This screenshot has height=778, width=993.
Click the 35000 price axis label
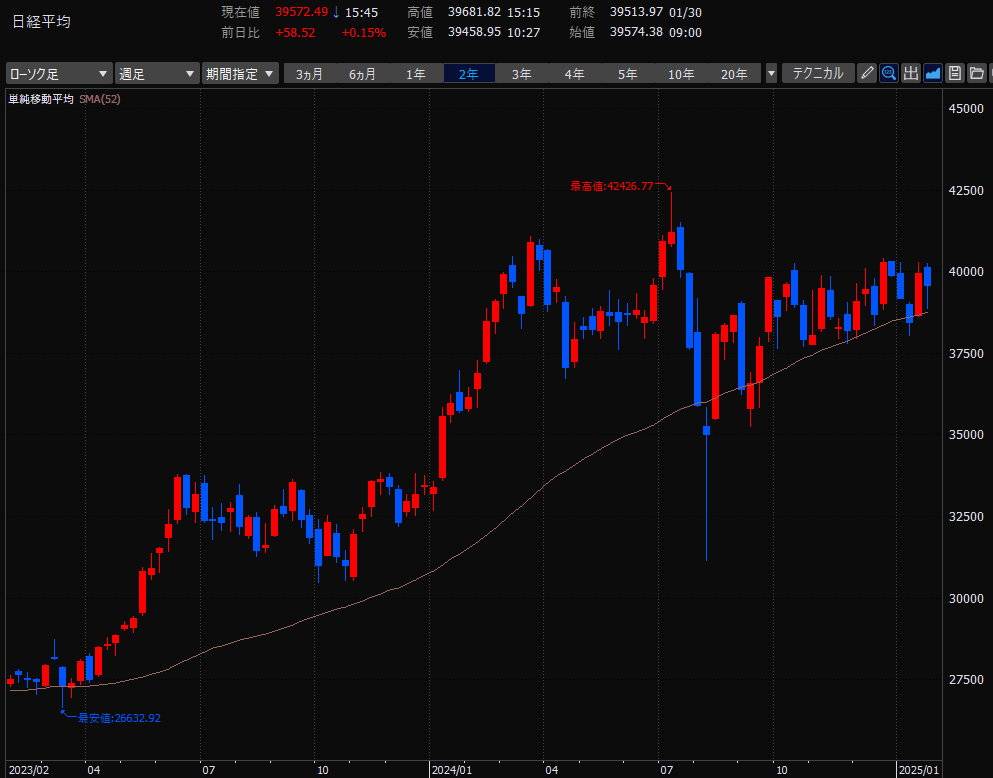click(966, 435)
